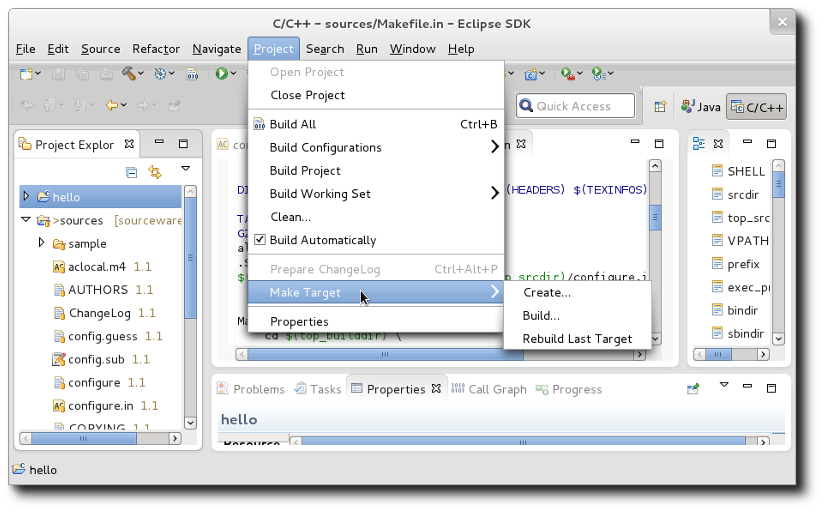Open the New wizard dropdown arrow

pos(38,74)
